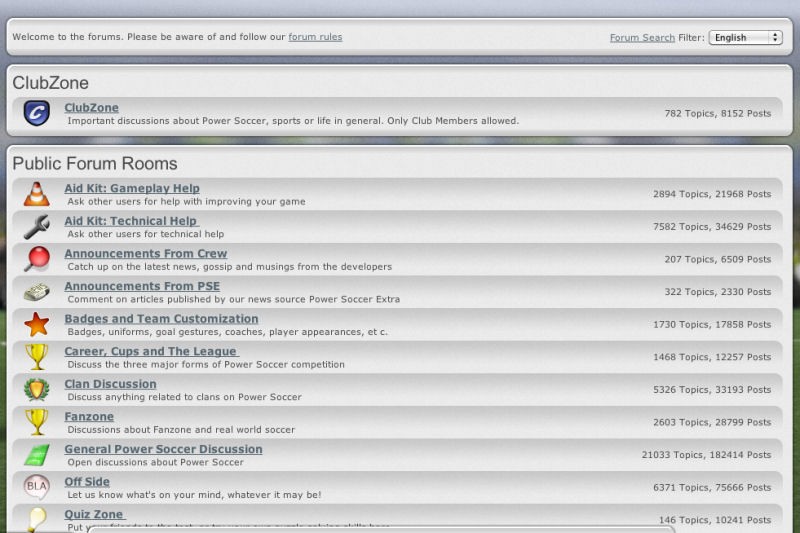800x533 pixels.
Task: Click 'Ask other users for help with improving' text
Action: pyautogui.click(x=186, y=201)
